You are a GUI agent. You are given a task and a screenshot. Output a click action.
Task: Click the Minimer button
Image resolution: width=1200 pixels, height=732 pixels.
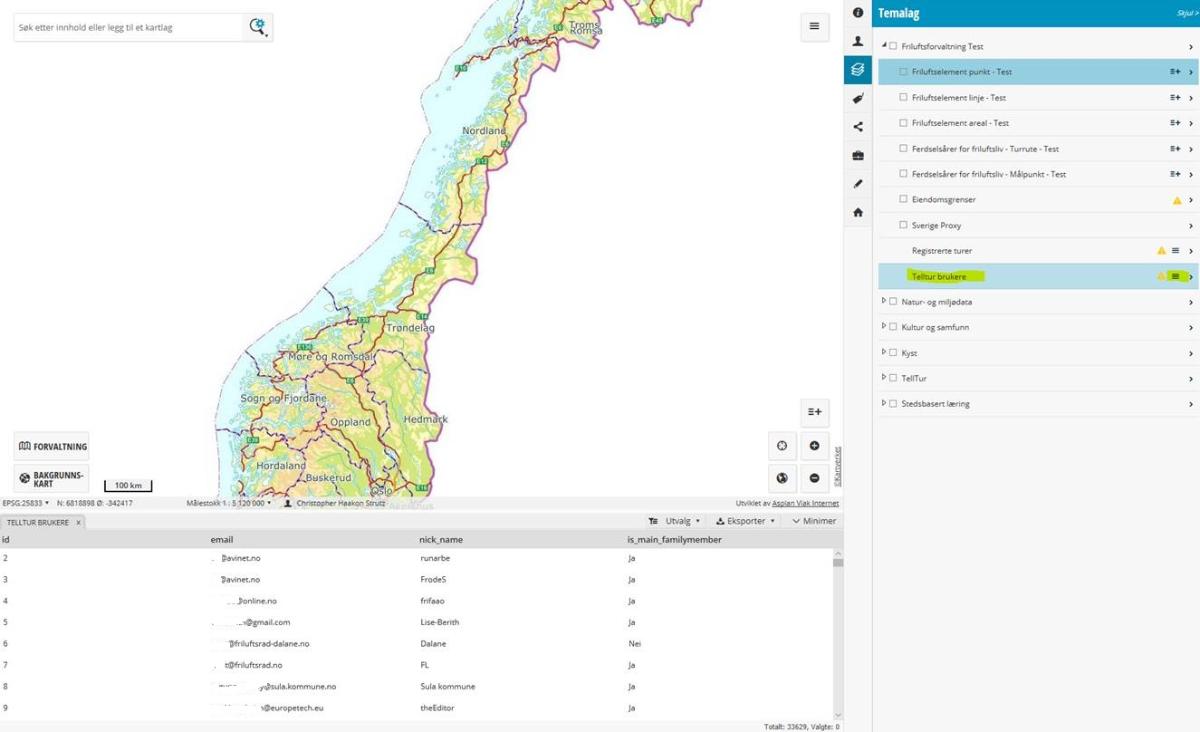click(813, 521)
